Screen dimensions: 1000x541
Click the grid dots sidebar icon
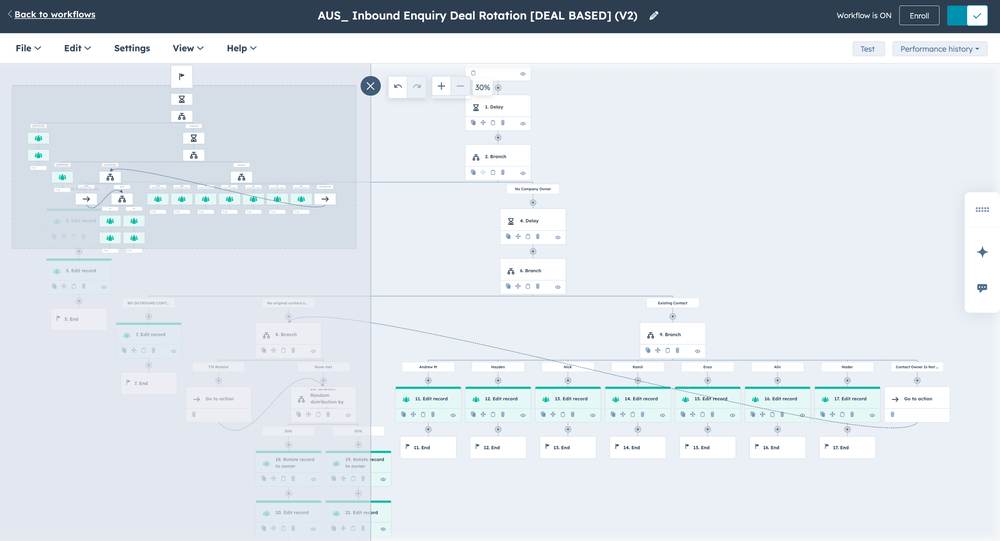(x=982, y=209)
